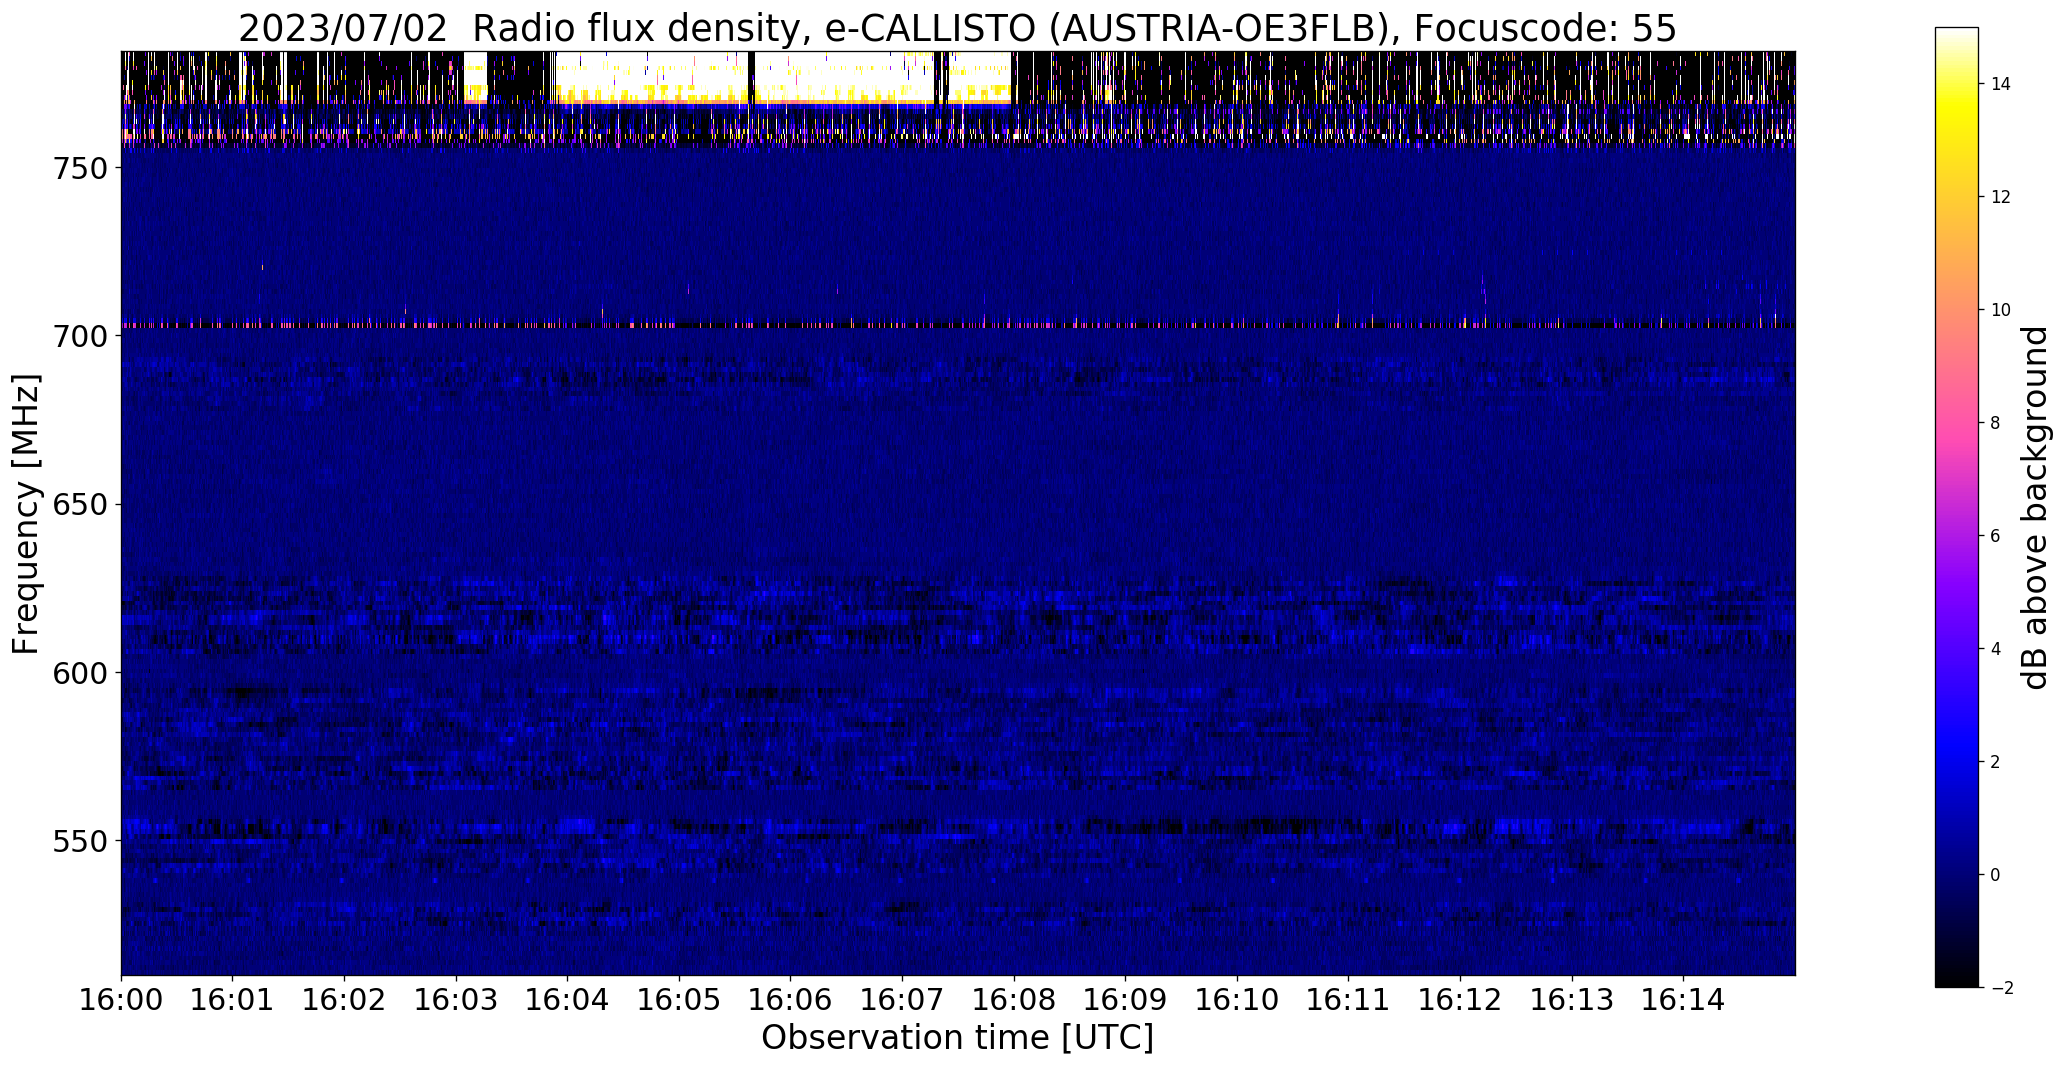Click the colorbar tick value −2
The image size is (2066, 1067).
(x=2002, y=988)
